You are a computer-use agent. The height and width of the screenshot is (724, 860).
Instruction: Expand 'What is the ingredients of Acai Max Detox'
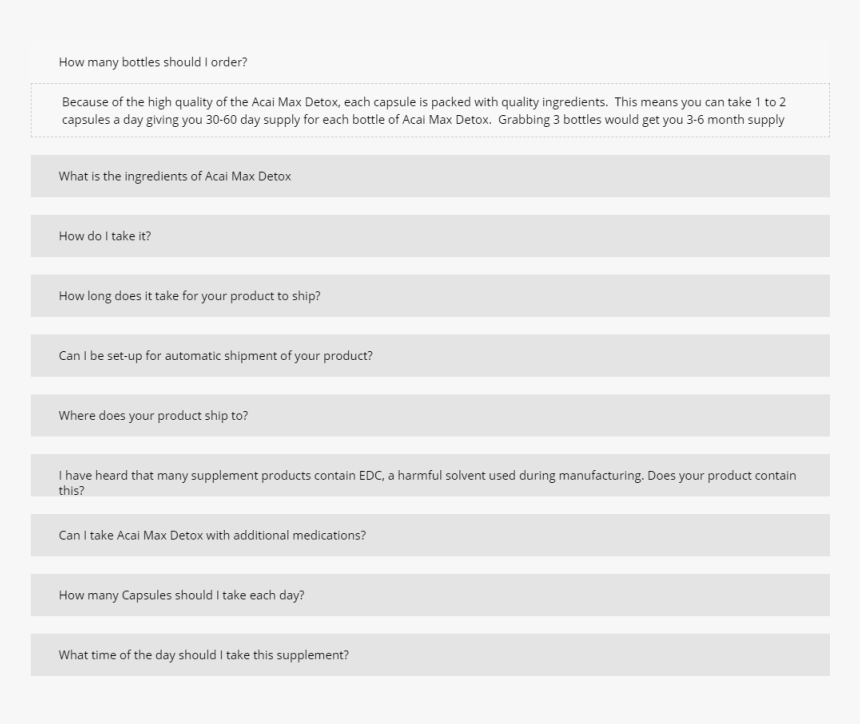coord(430,176)
